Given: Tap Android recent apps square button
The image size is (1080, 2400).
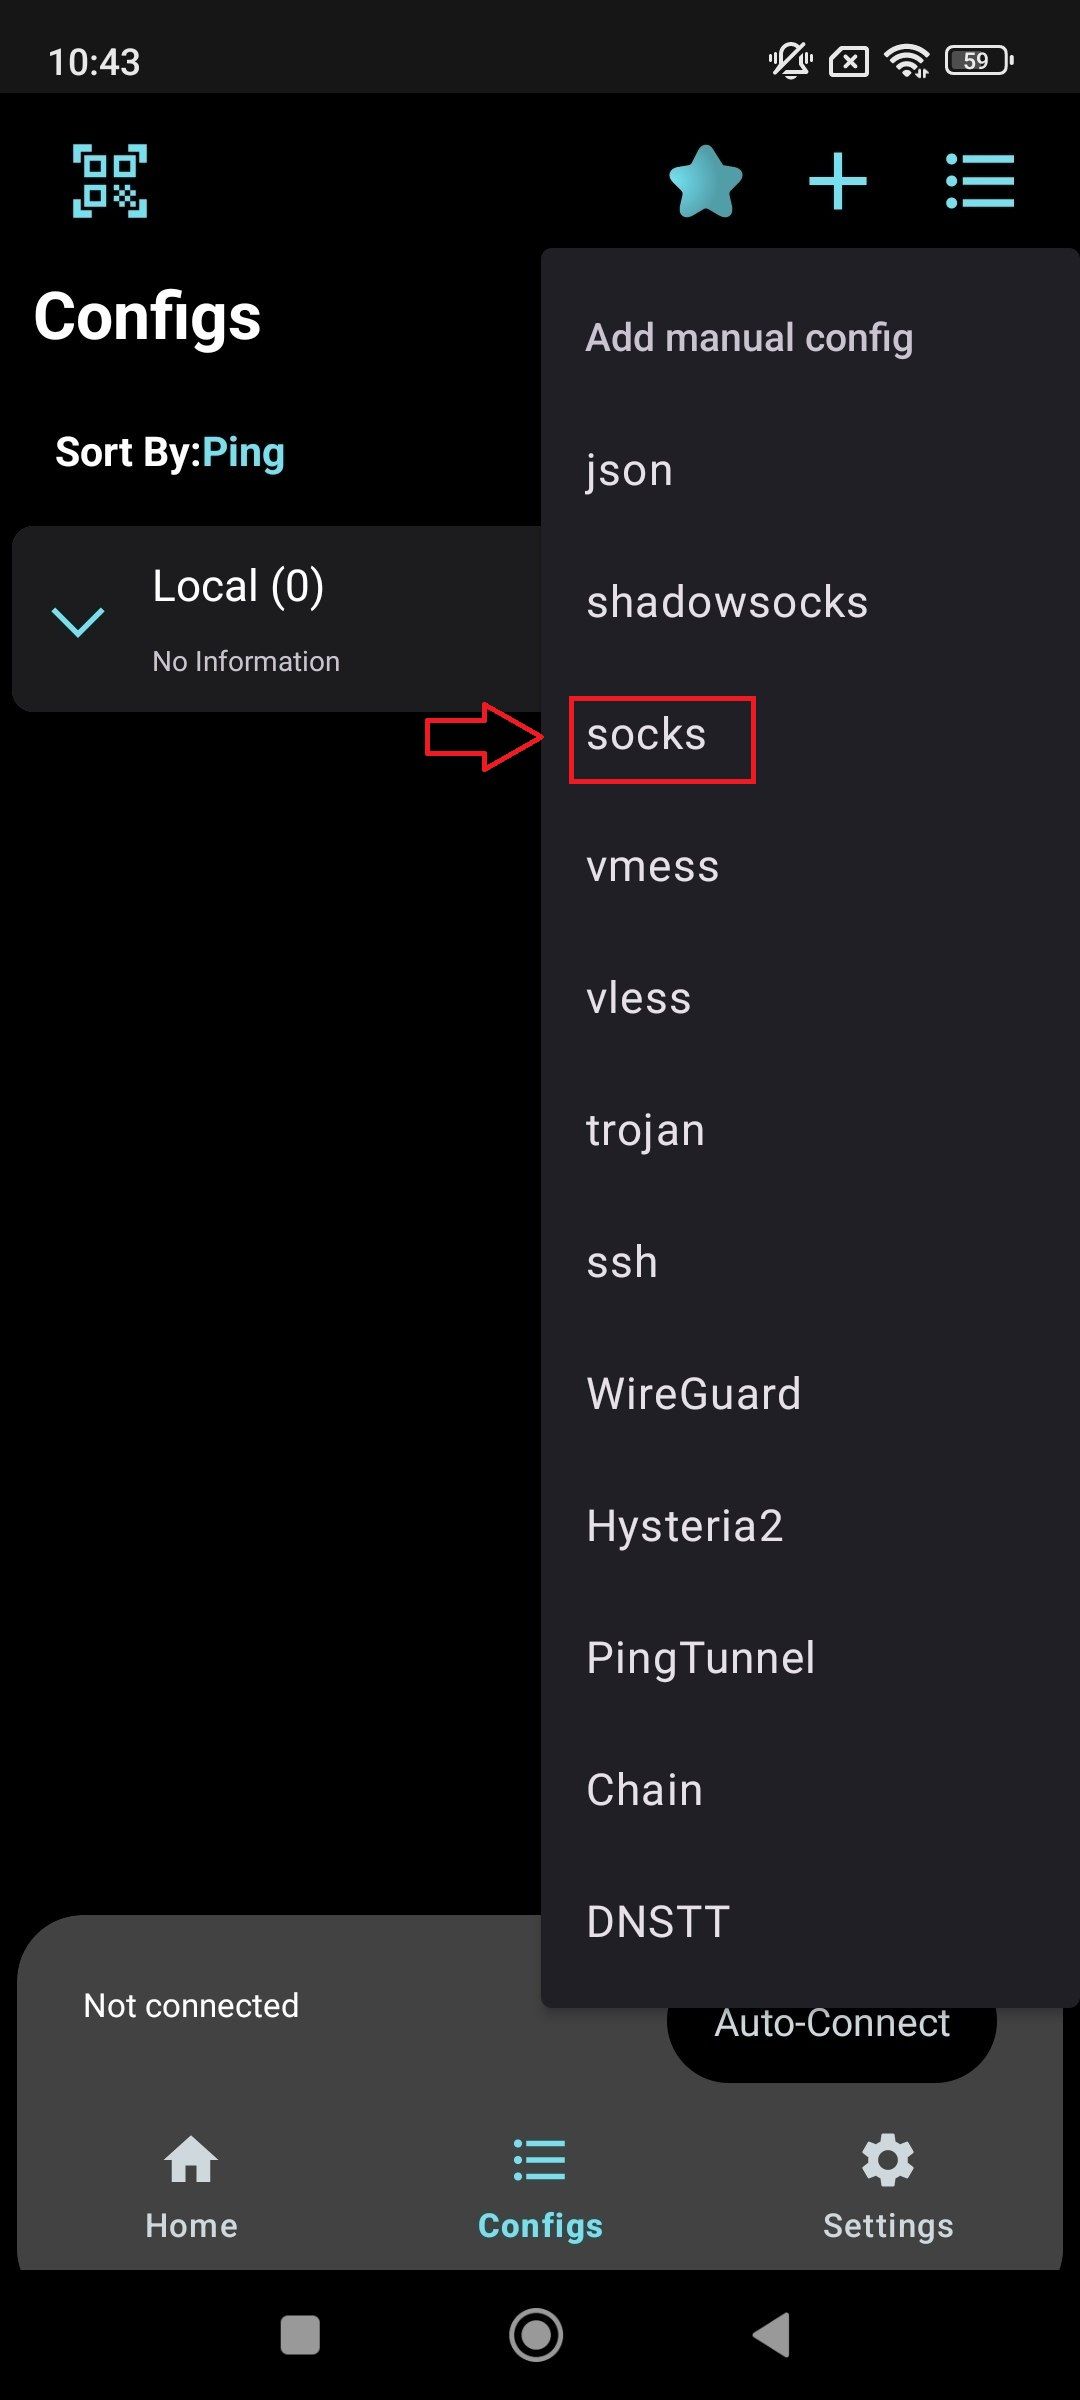Looking at the screenshot, I should 300,2335.
